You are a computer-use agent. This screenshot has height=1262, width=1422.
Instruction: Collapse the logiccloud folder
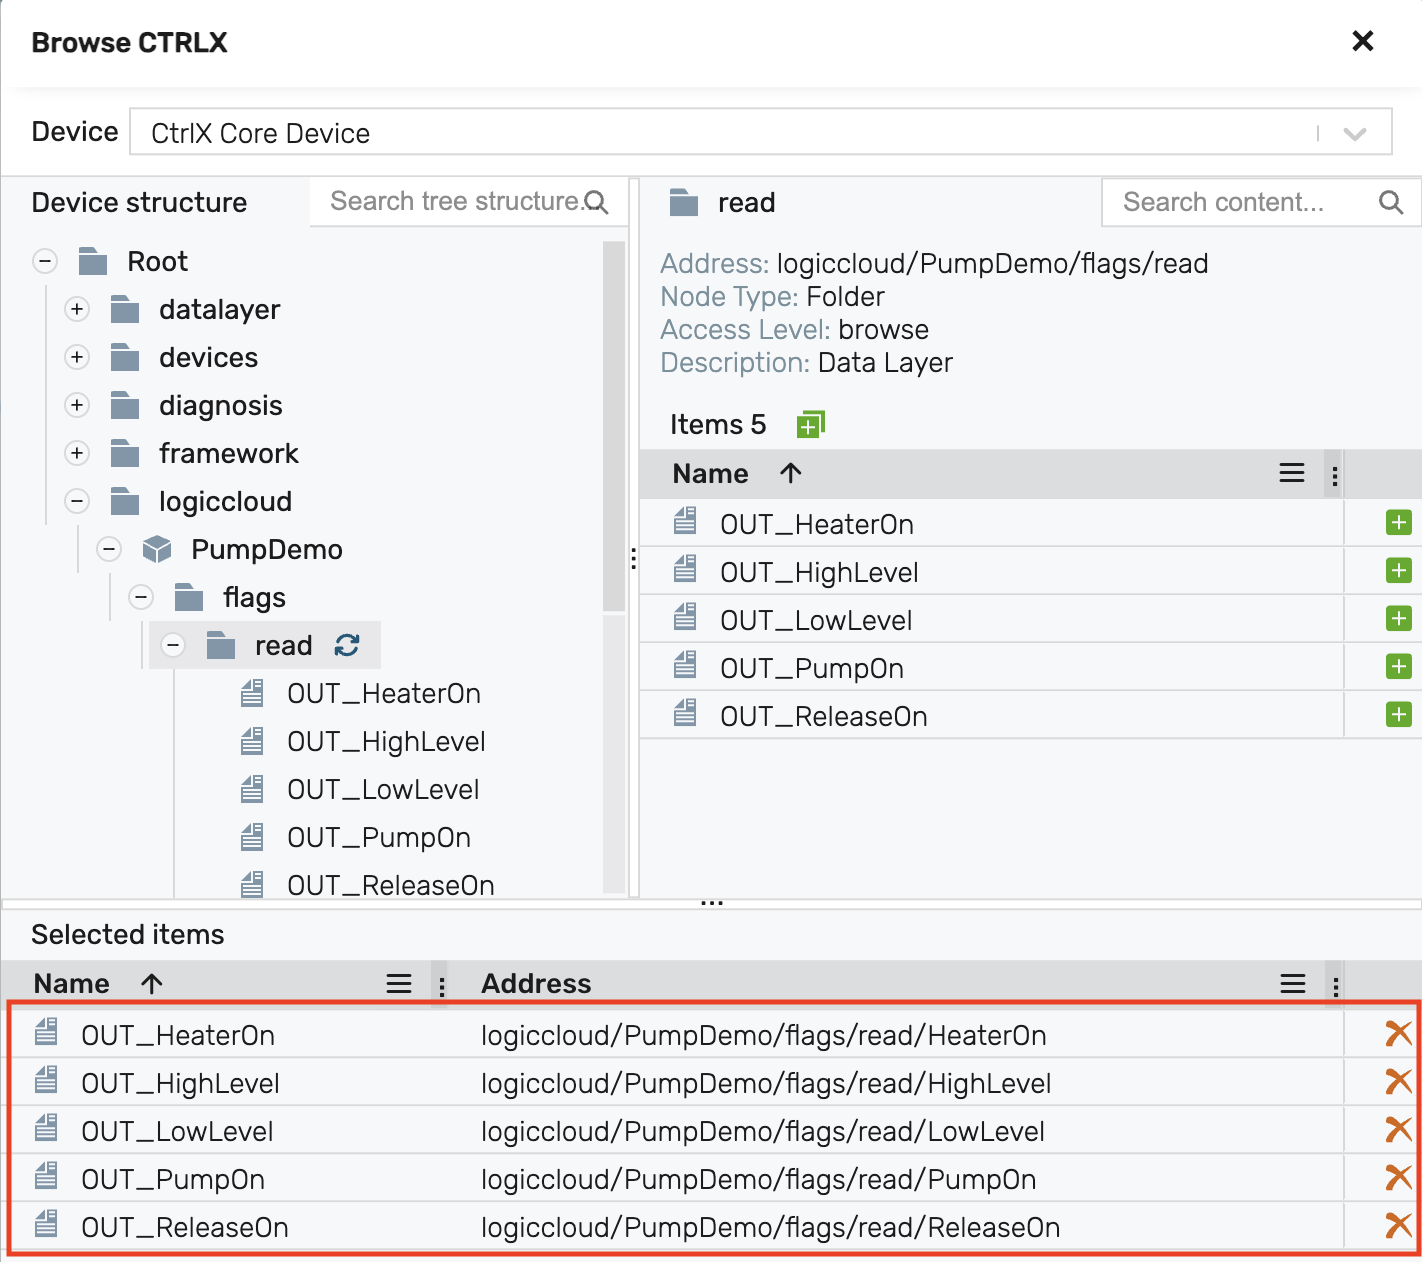[77, 502]
